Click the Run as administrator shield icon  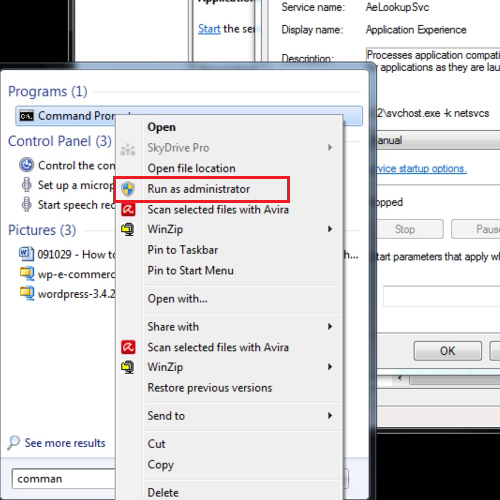coord(128,189)
